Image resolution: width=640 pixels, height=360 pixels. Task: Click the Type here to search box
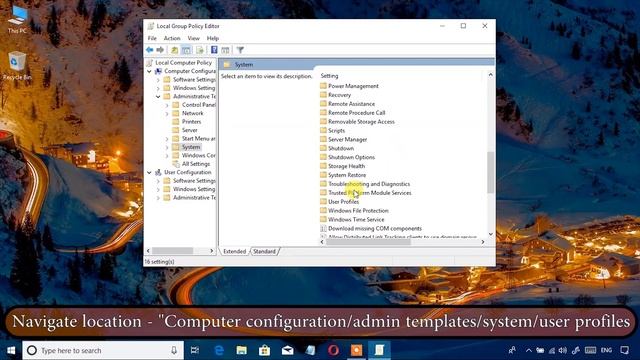[103, 350]
